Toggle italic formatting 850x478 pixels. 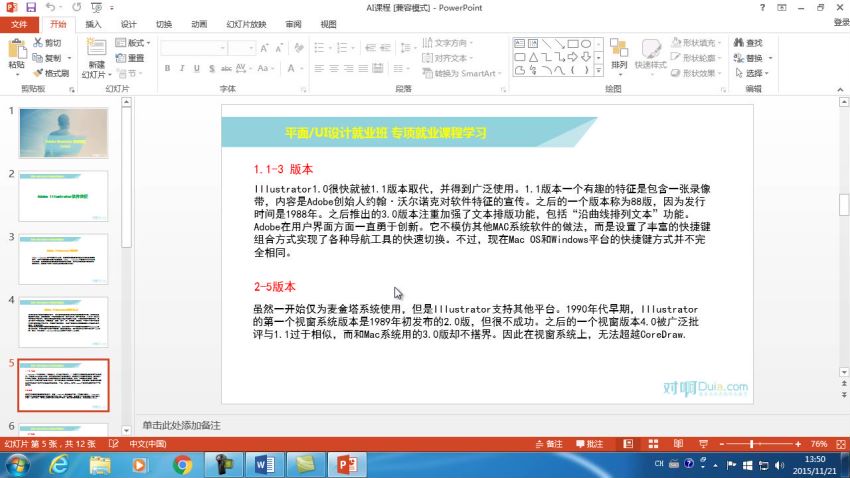coord(182,68)
